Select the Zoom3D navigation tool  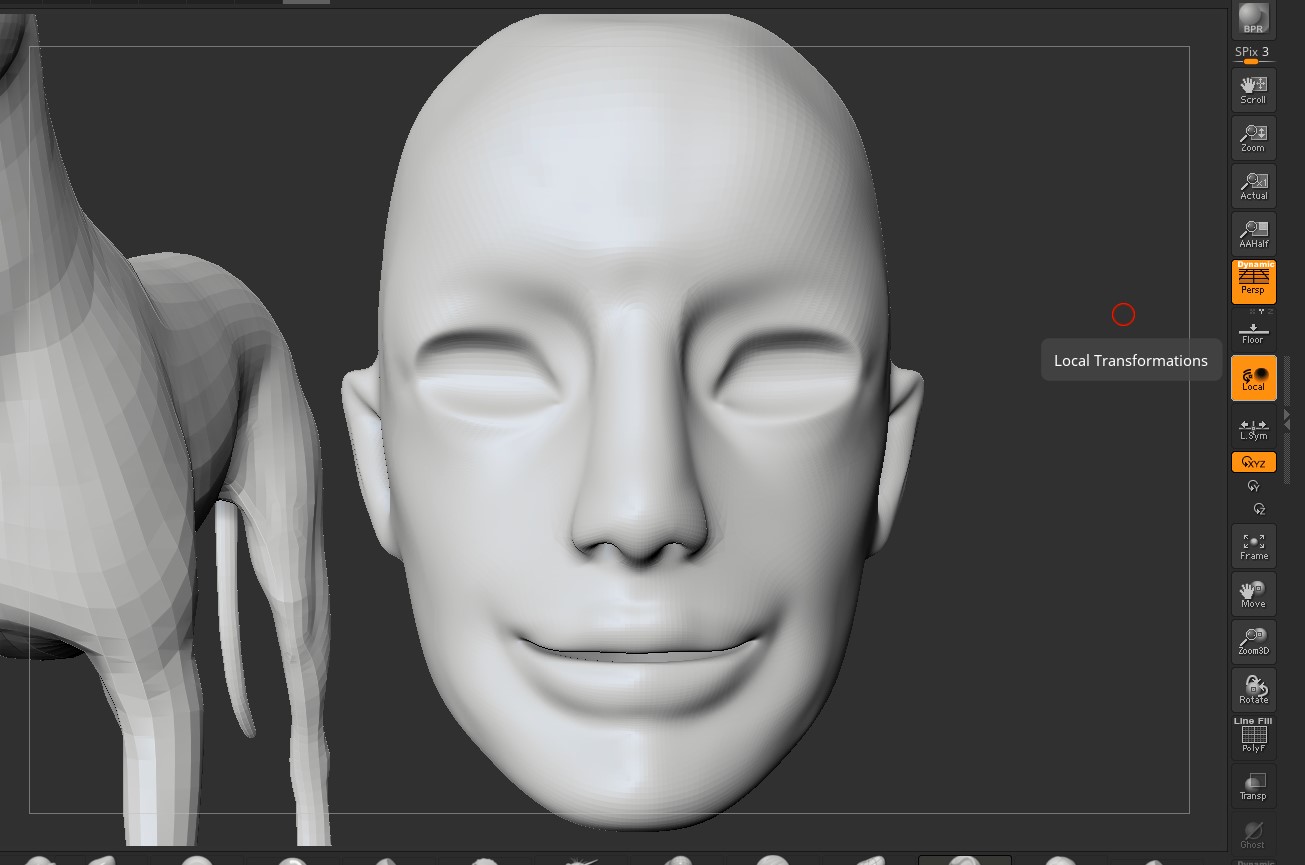[x=1253, y=642]
